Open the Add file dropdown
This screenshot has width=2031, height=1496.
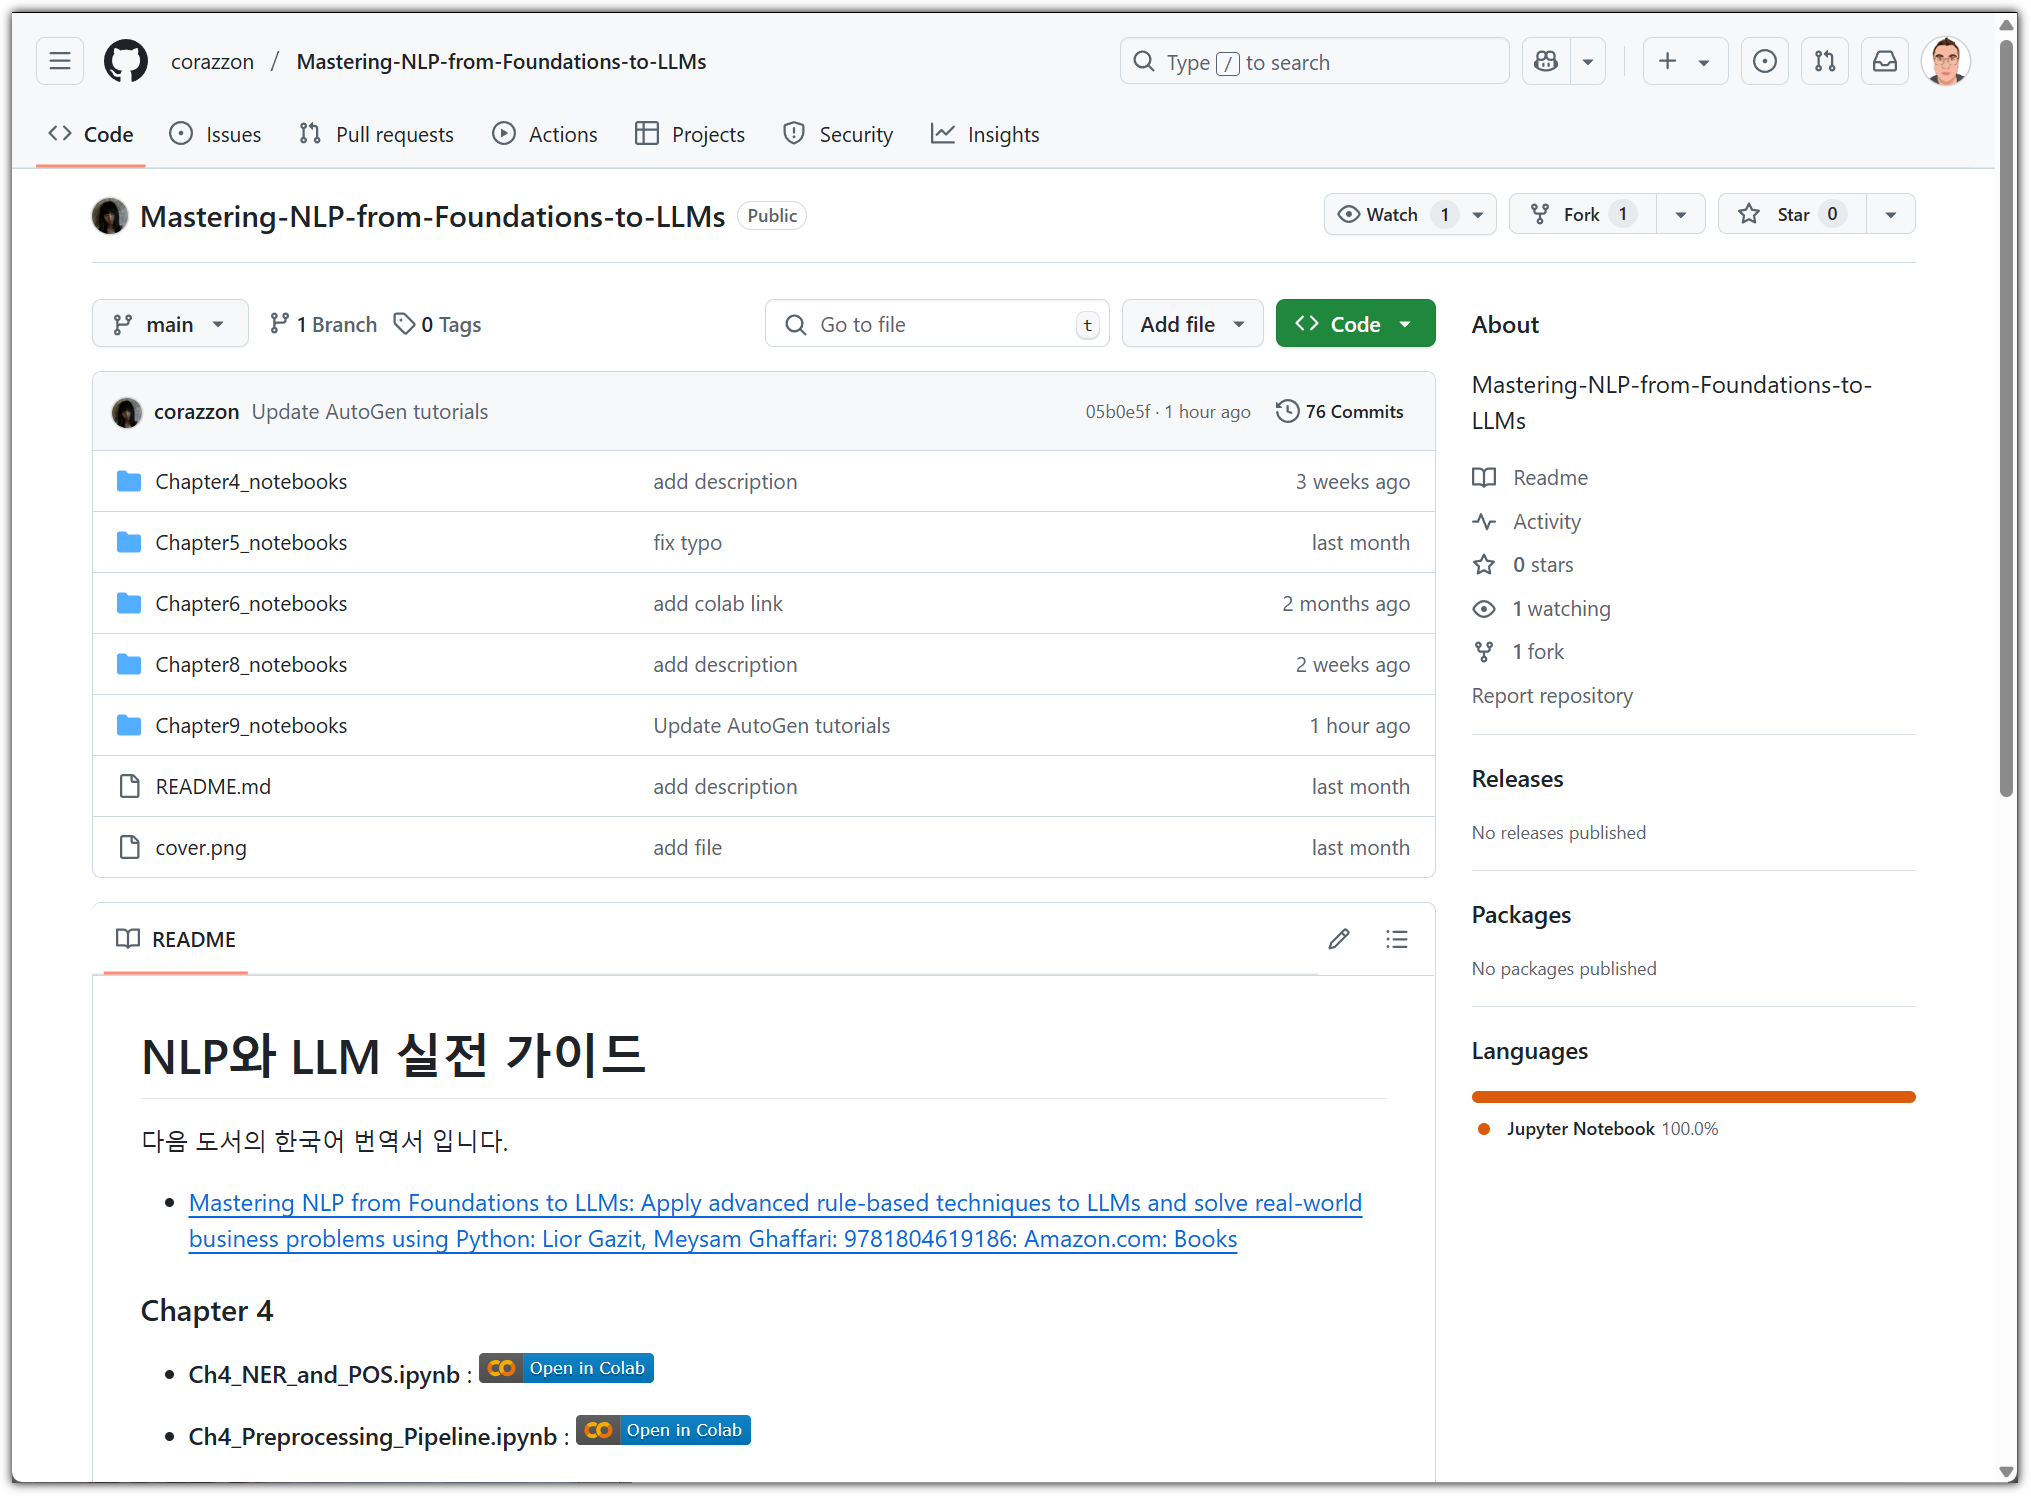pyautogui.click(x=1192, y=324)
